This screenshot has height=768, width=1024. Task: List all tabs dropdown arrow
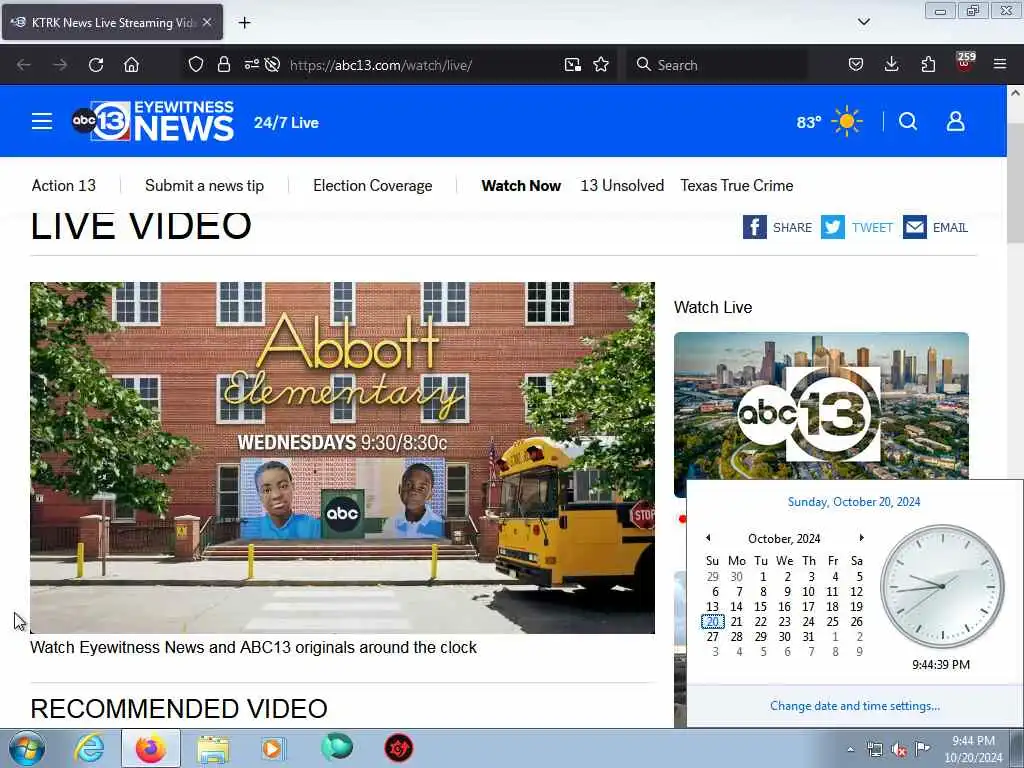863,22
